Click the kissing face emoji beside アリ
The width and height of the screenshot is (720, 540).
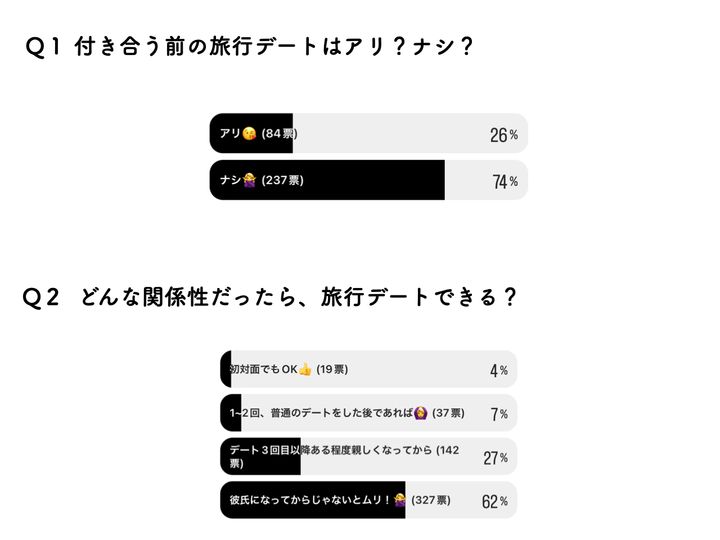tap(250, 134)
